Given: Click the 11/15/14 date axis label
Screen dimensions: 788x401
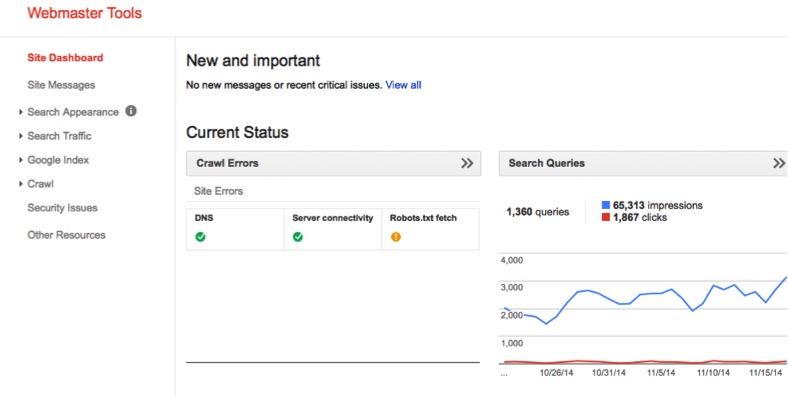Looking at the screenshot, I should 766,373.
